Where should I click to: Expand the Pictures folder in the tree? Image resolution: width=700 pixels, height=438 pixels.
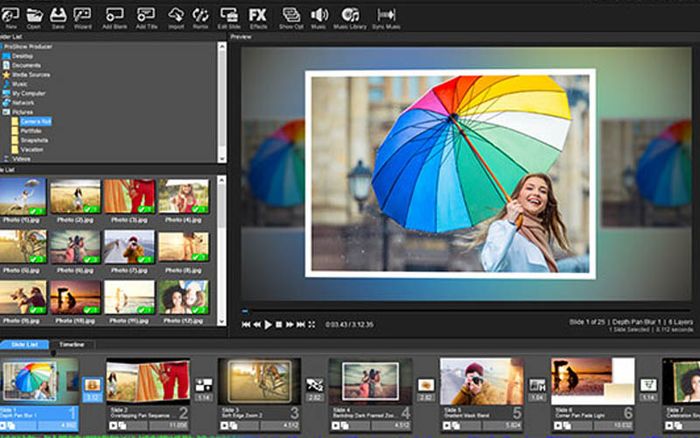6,112
